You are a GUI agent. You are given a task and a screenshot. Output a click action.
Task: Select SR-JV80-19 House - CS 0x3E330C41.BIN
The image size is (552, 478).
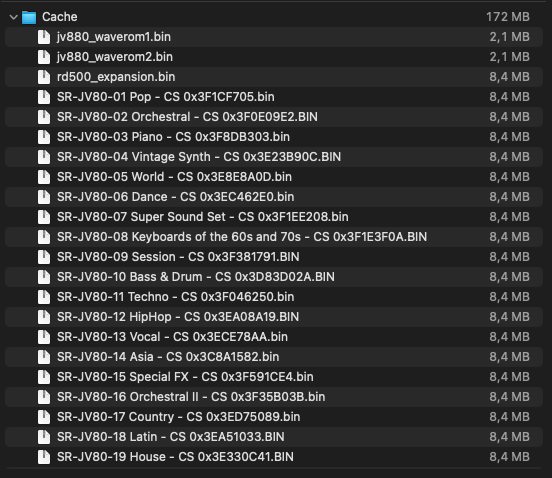point(175,457)
